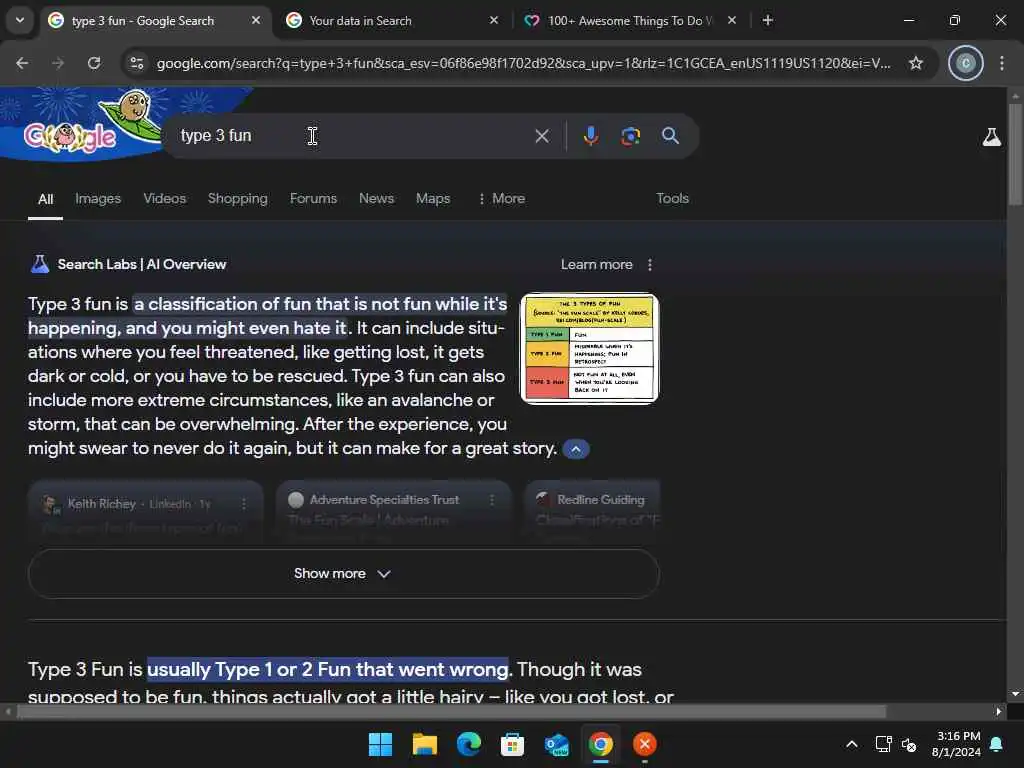Open search Tools
This screenshot has width=1024, height=768.
pyautogui.click(x=672, y=198)
